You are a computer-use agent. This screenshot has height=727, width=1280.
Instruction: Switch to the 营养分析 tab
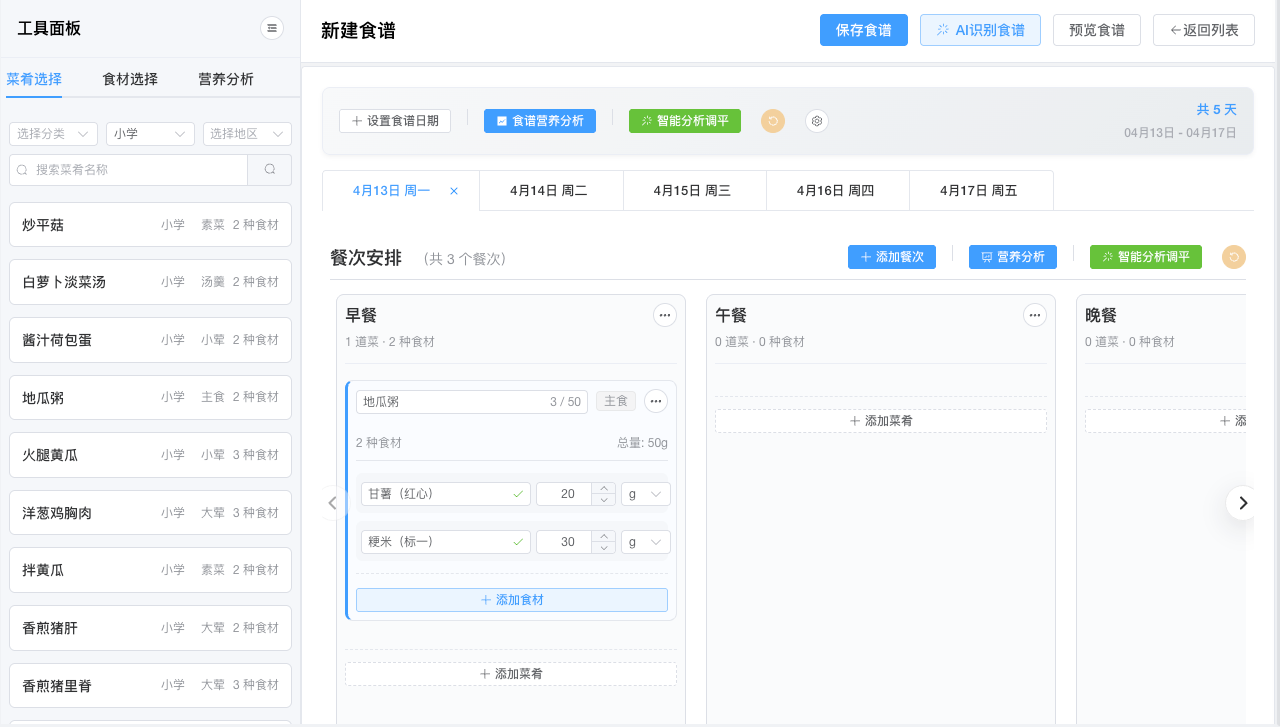[226, 79]
